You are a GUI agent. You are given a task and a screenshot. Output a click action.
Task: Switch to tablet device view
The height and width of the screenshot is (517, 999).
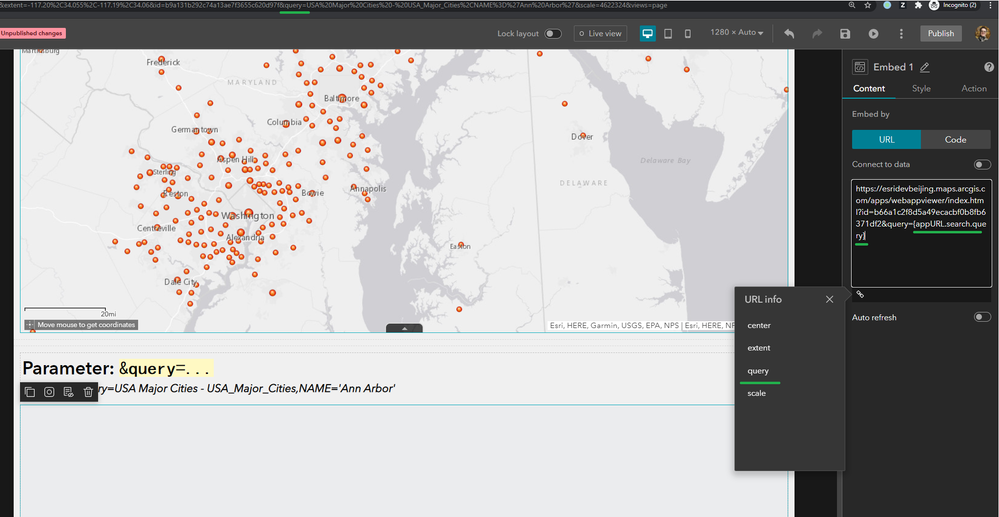point(668,33)
